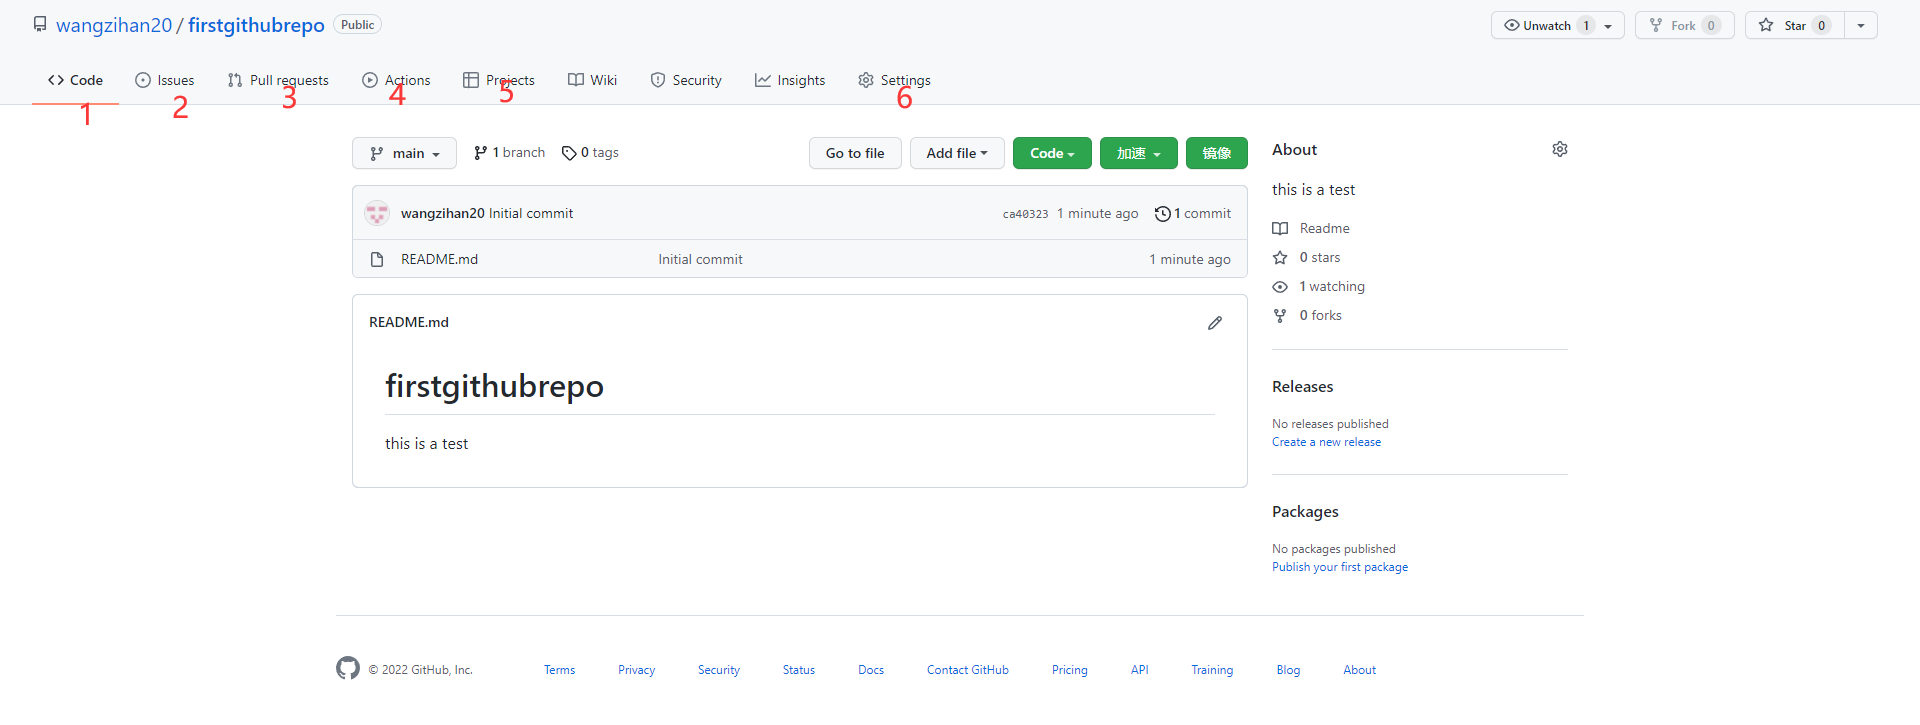Open the Packages heading link
1920x725 pixels.
[x=1305, y=511]
